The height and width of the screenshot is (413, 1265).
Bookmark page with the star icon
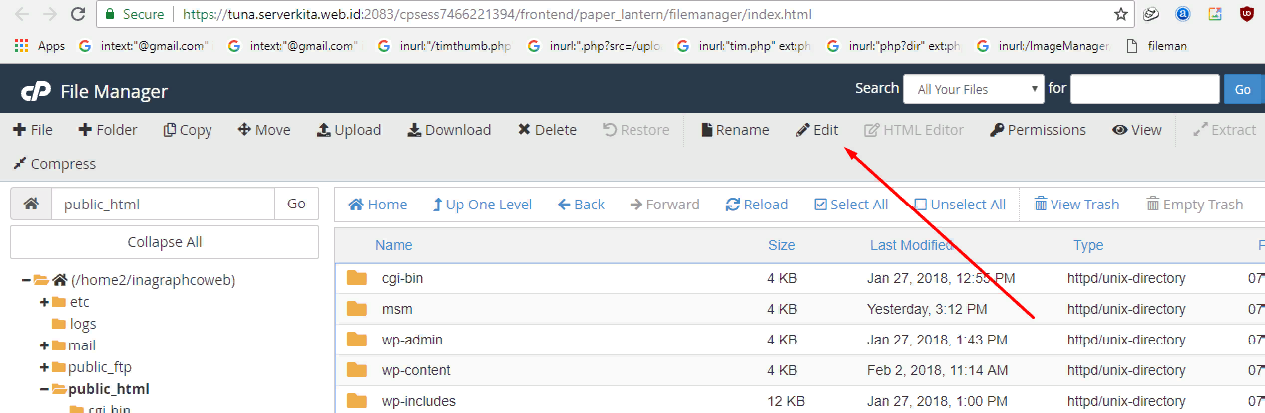tap(1121, 14)
